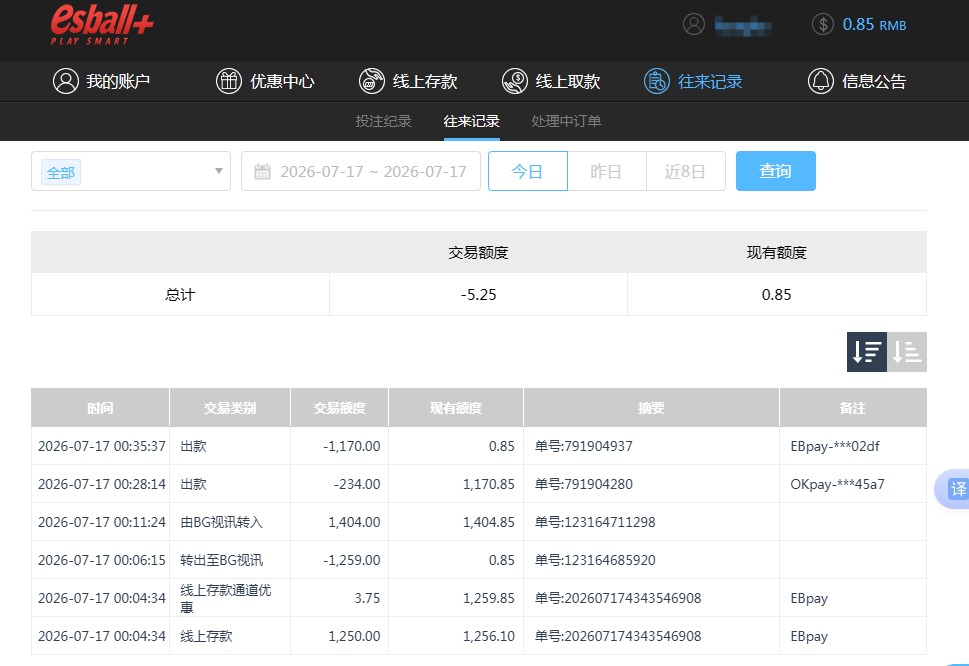Click remark EBpay-***02df
969x666 pixels.
click(835, 446)
